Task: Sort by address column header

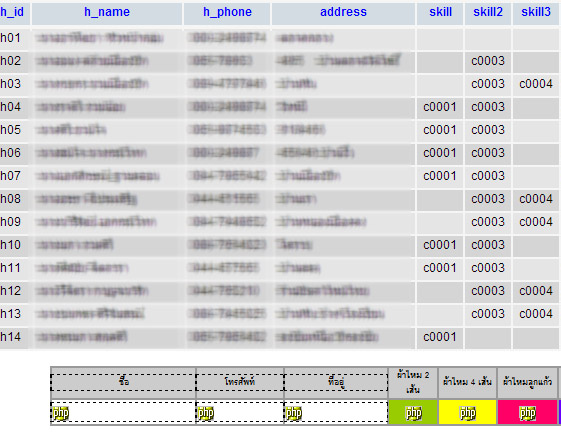Action: click(x=343, y=12)
